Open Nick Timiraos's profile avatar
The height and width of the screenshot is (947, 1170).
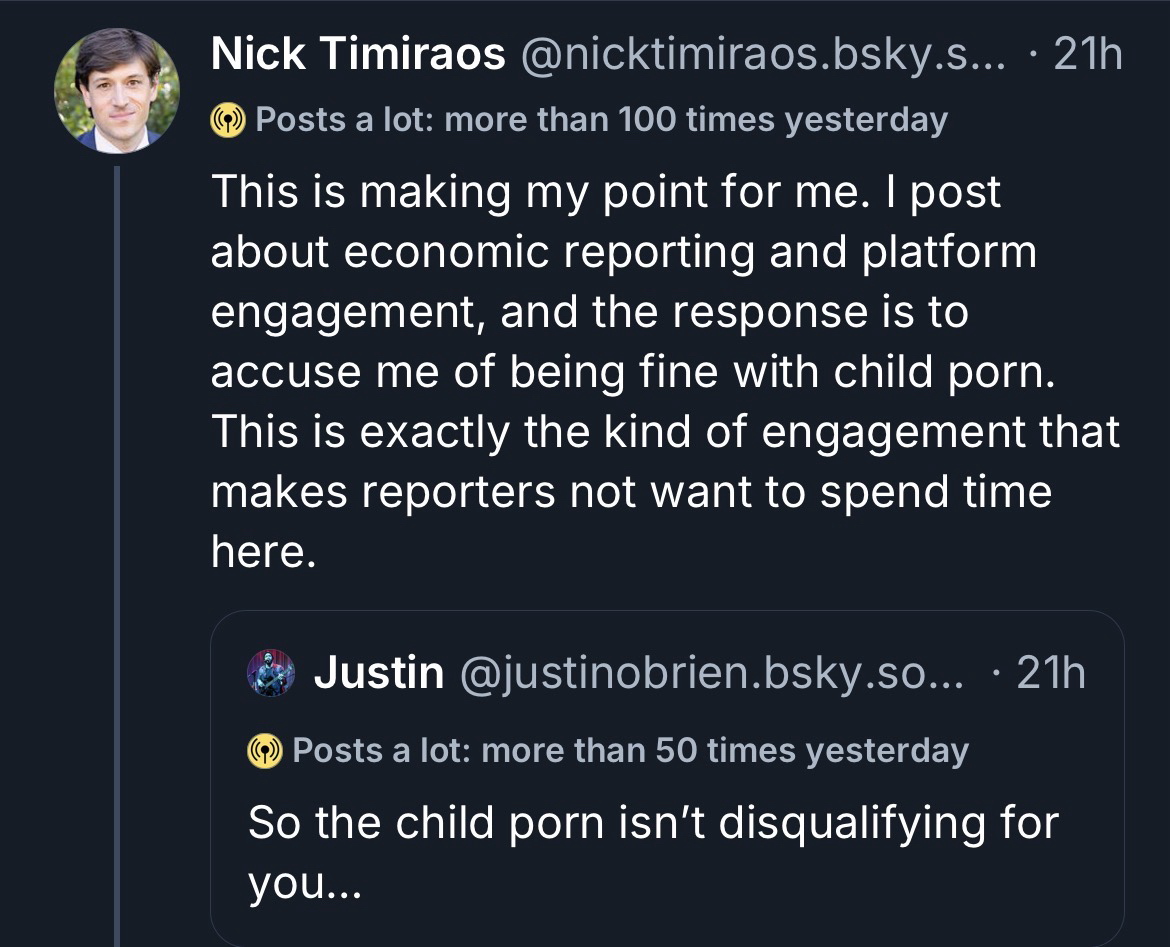pyautogui.click(x=116, y=90)
